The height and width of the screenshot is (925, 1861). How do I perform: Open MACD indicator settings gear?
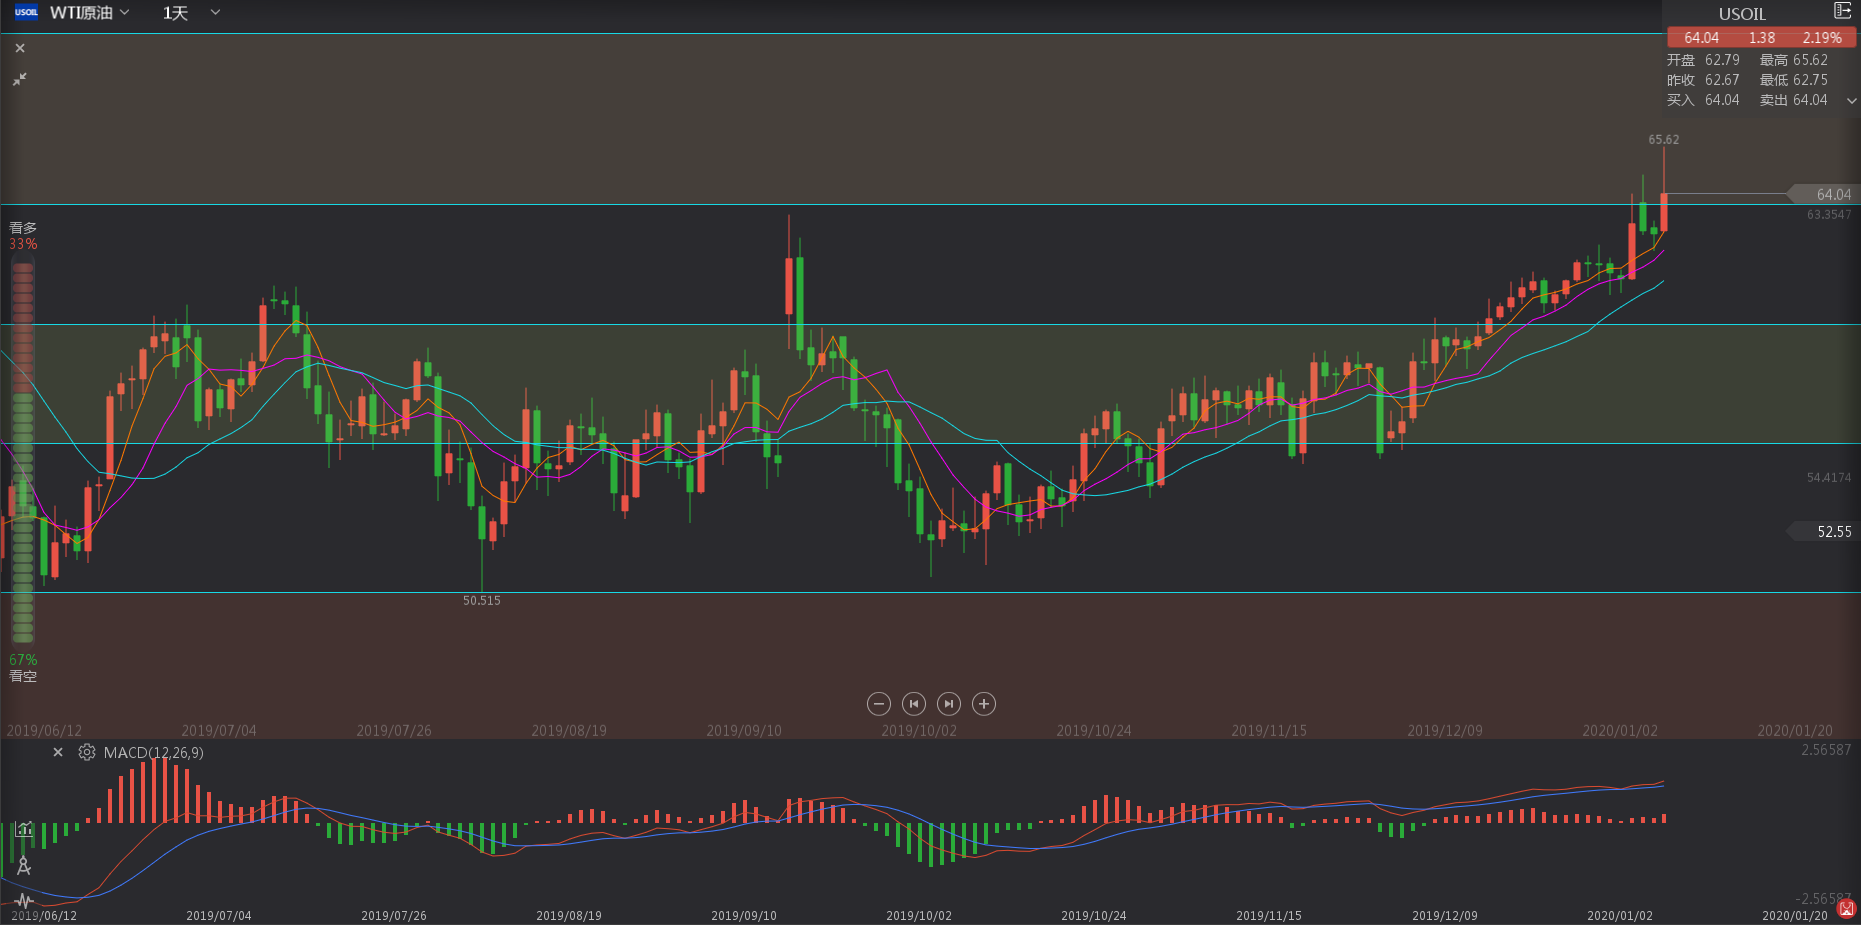[x=87, y=752]
